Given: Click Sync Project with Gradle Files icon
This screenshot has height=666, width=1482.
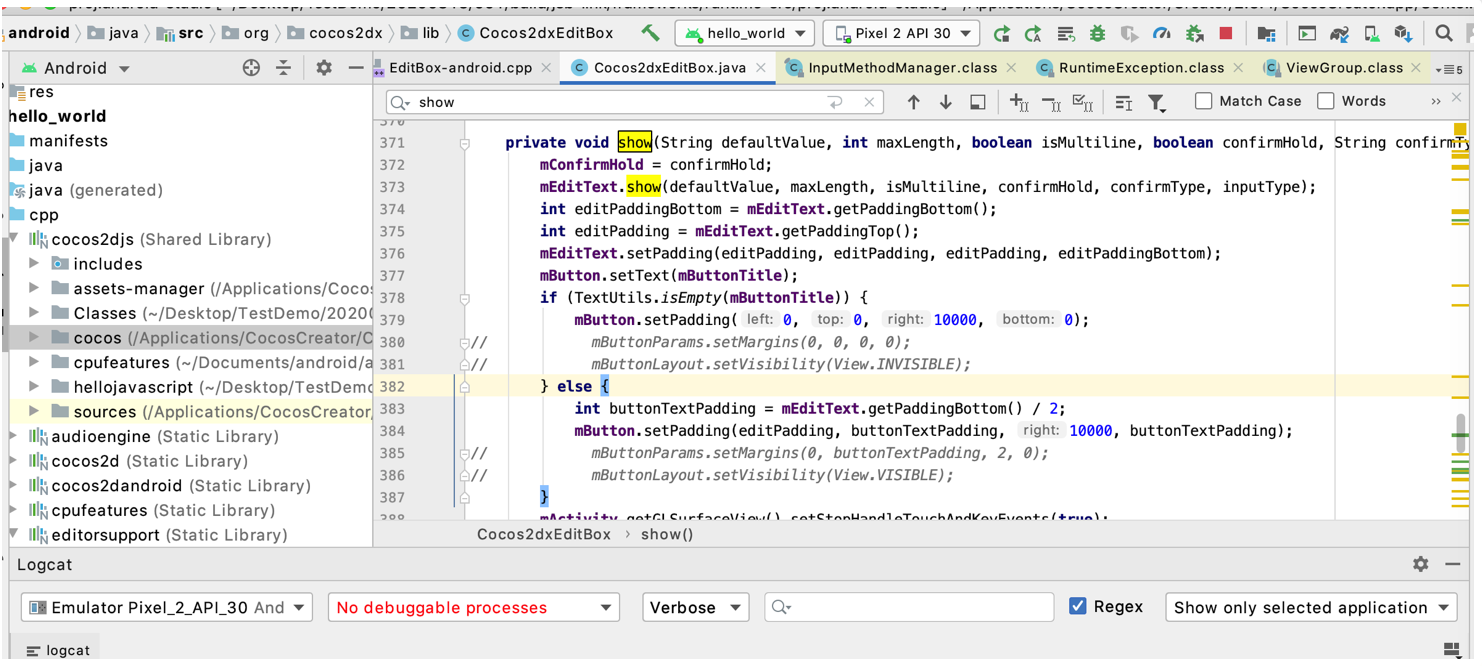Looking at the screenshot, I should [x=1340, y=33].
